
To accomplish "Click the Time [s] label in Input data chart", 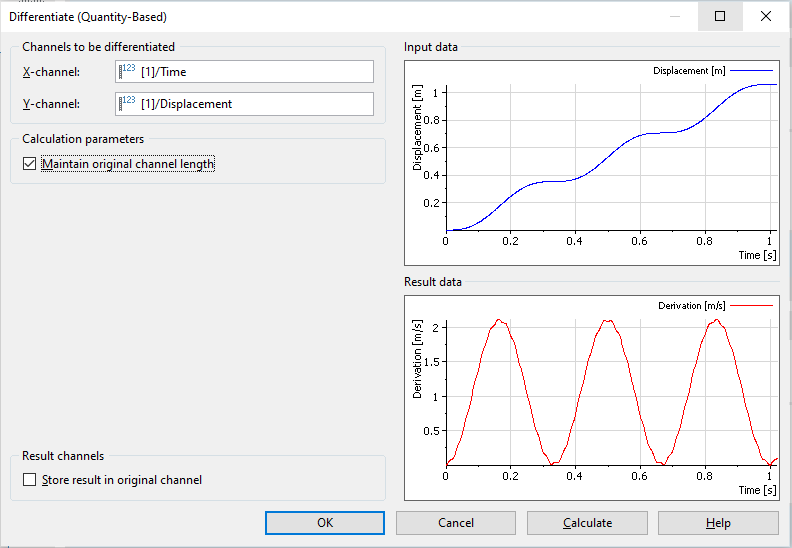I will coord(756,255).
